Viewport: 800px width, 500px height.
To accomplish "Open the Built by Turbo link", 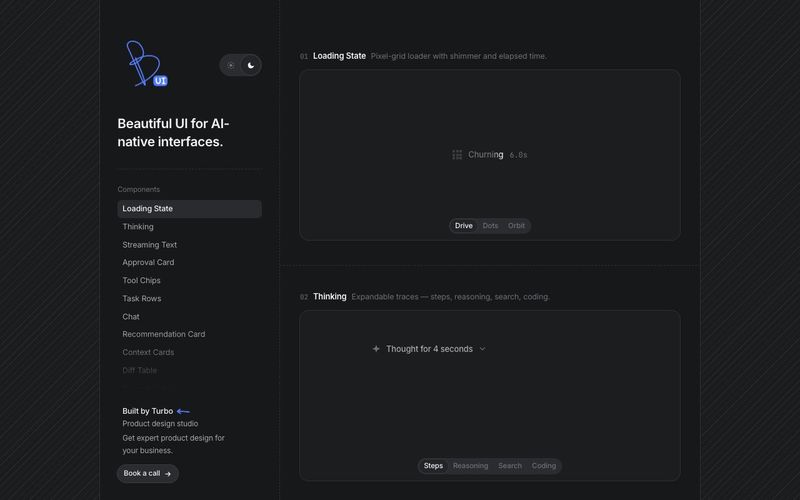I will click(x=147, y=411).
